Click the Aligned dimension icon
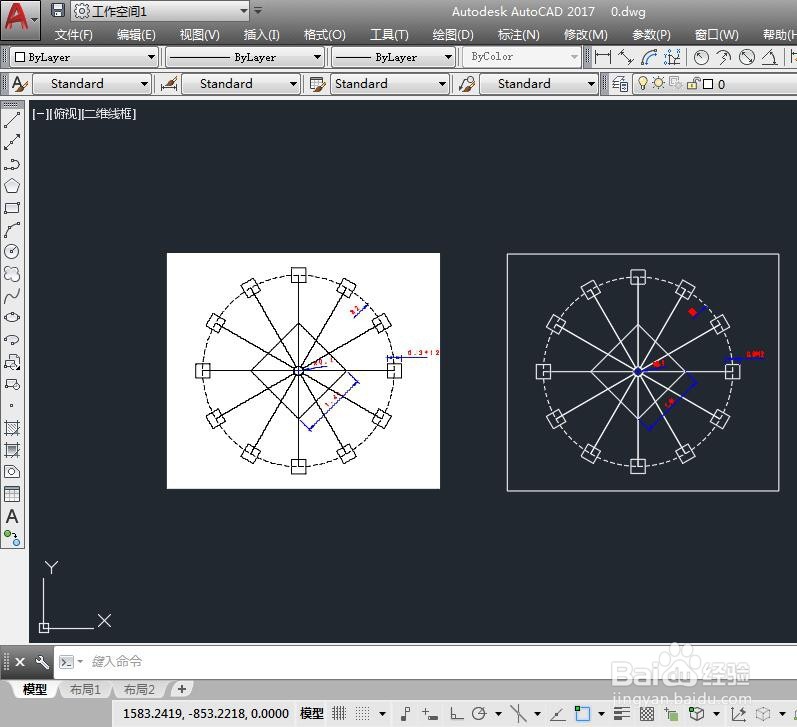797x727 pixels. coord(626,57)
